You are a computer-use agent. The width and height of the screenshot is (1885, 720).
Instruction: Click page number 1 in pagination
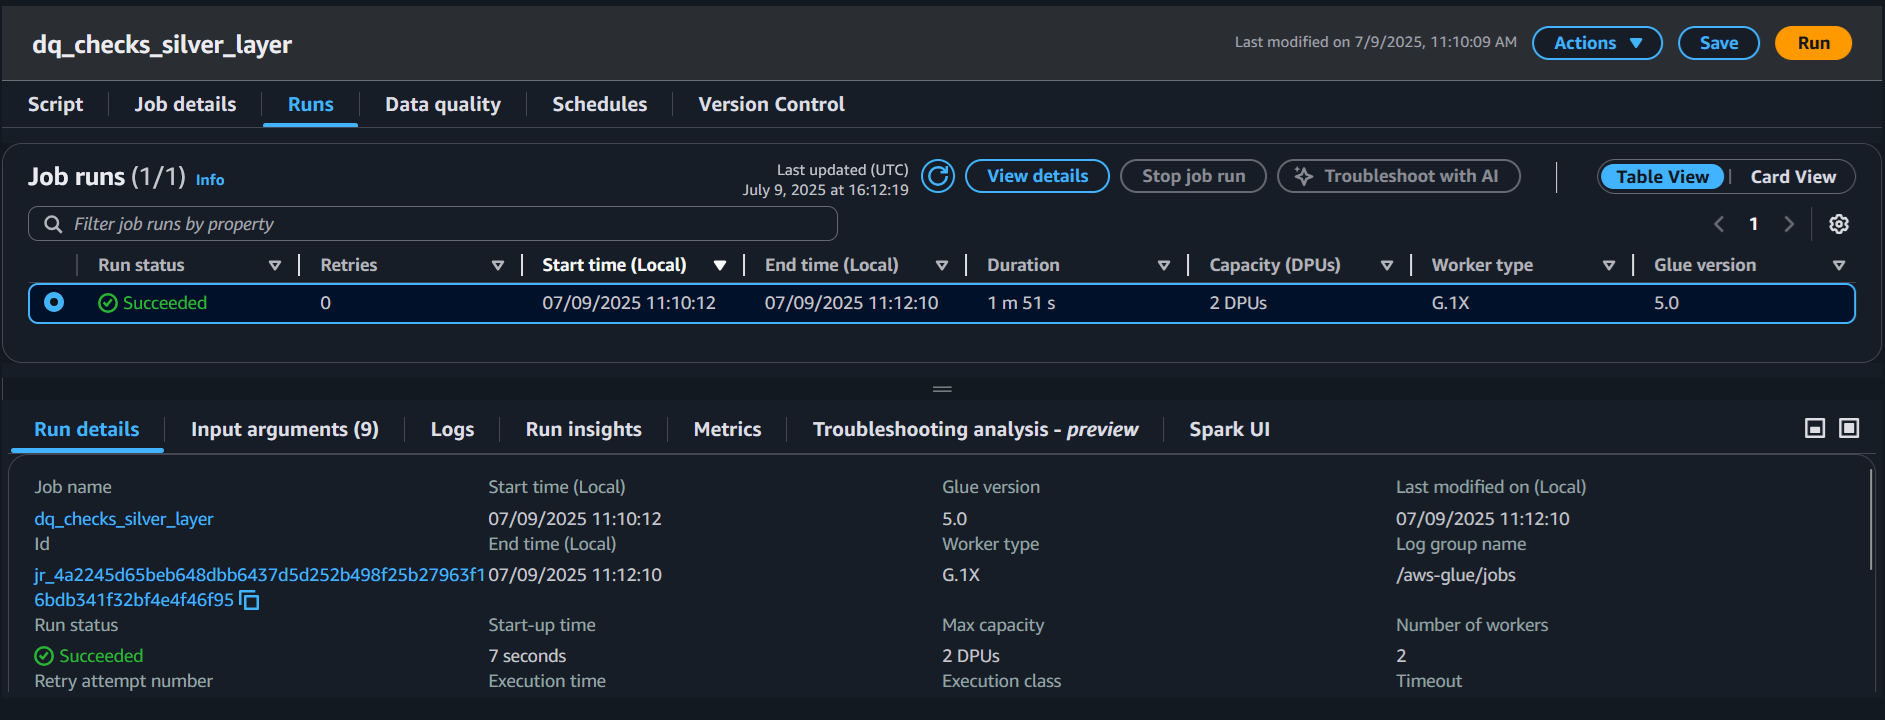[x=1753, y=224]
